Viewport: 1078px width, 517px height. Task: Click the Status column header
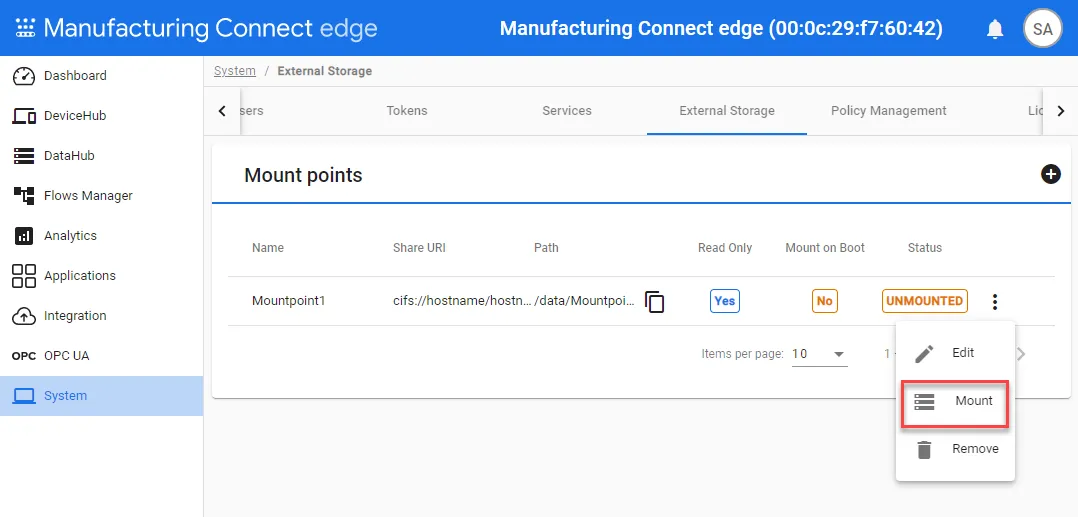pyautogui.click(x=925, y=248)
